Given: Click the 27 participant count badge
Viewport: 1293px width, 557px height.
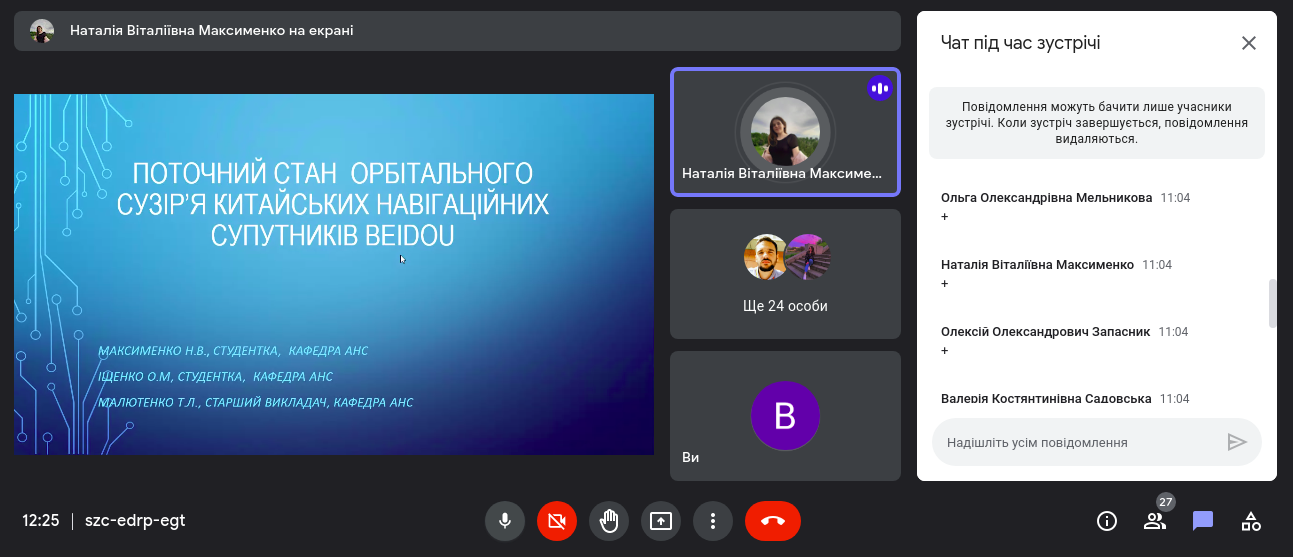Looking at the screenshot, I should [1165, 502].
